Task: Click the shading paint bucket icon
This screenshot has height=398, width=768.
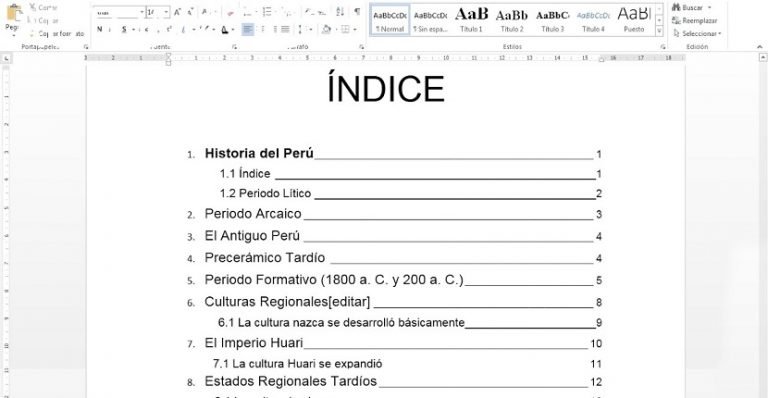Action: [326, 29]
